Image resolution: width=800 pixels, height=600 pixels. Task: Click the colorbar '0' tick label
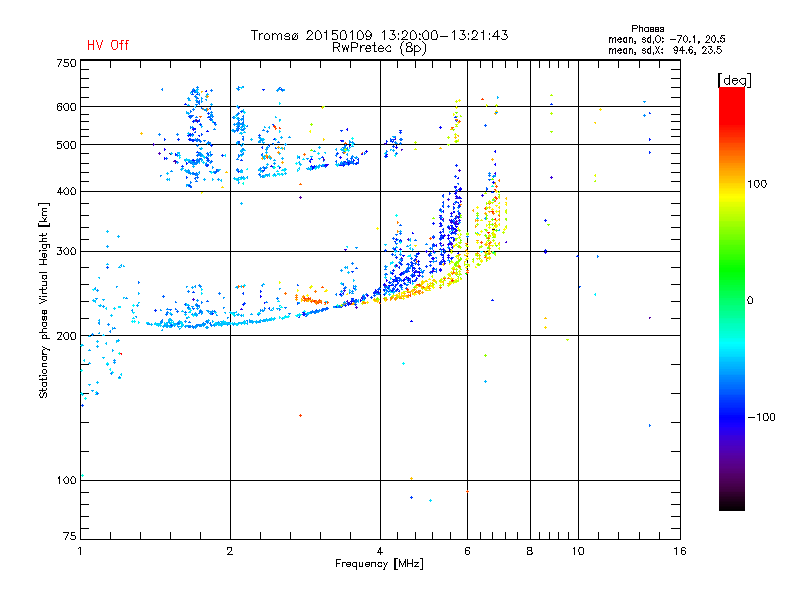750,301
